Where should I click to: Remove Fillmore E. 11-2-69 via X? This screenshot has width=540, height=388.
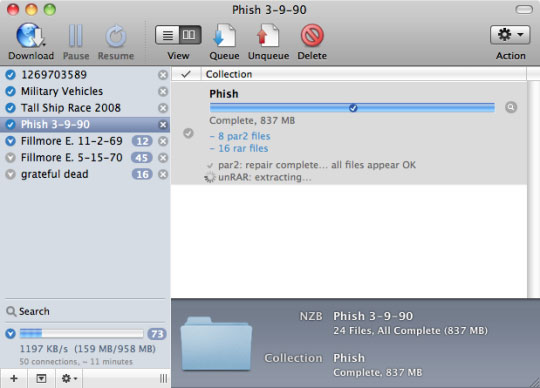(x=163, y=141)
